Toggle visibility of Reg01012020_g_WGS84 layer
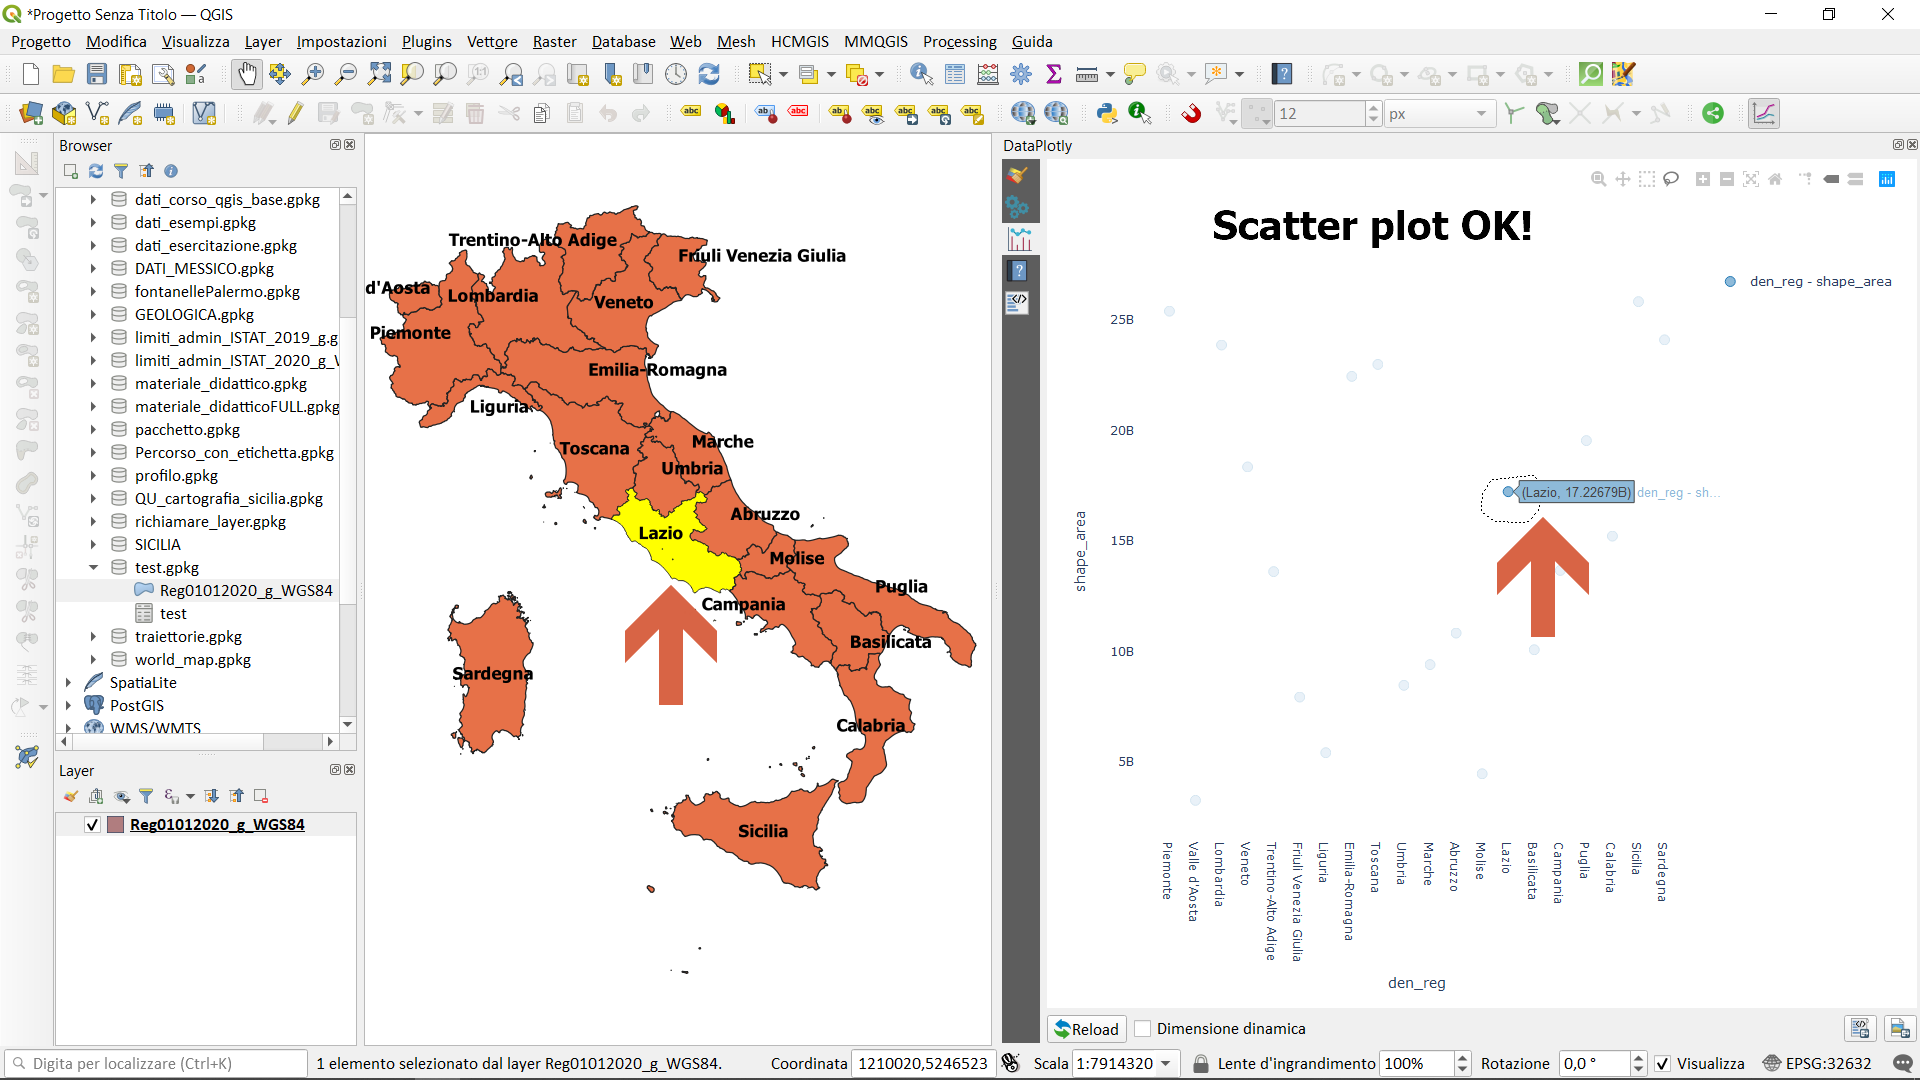 pos(92,825)
